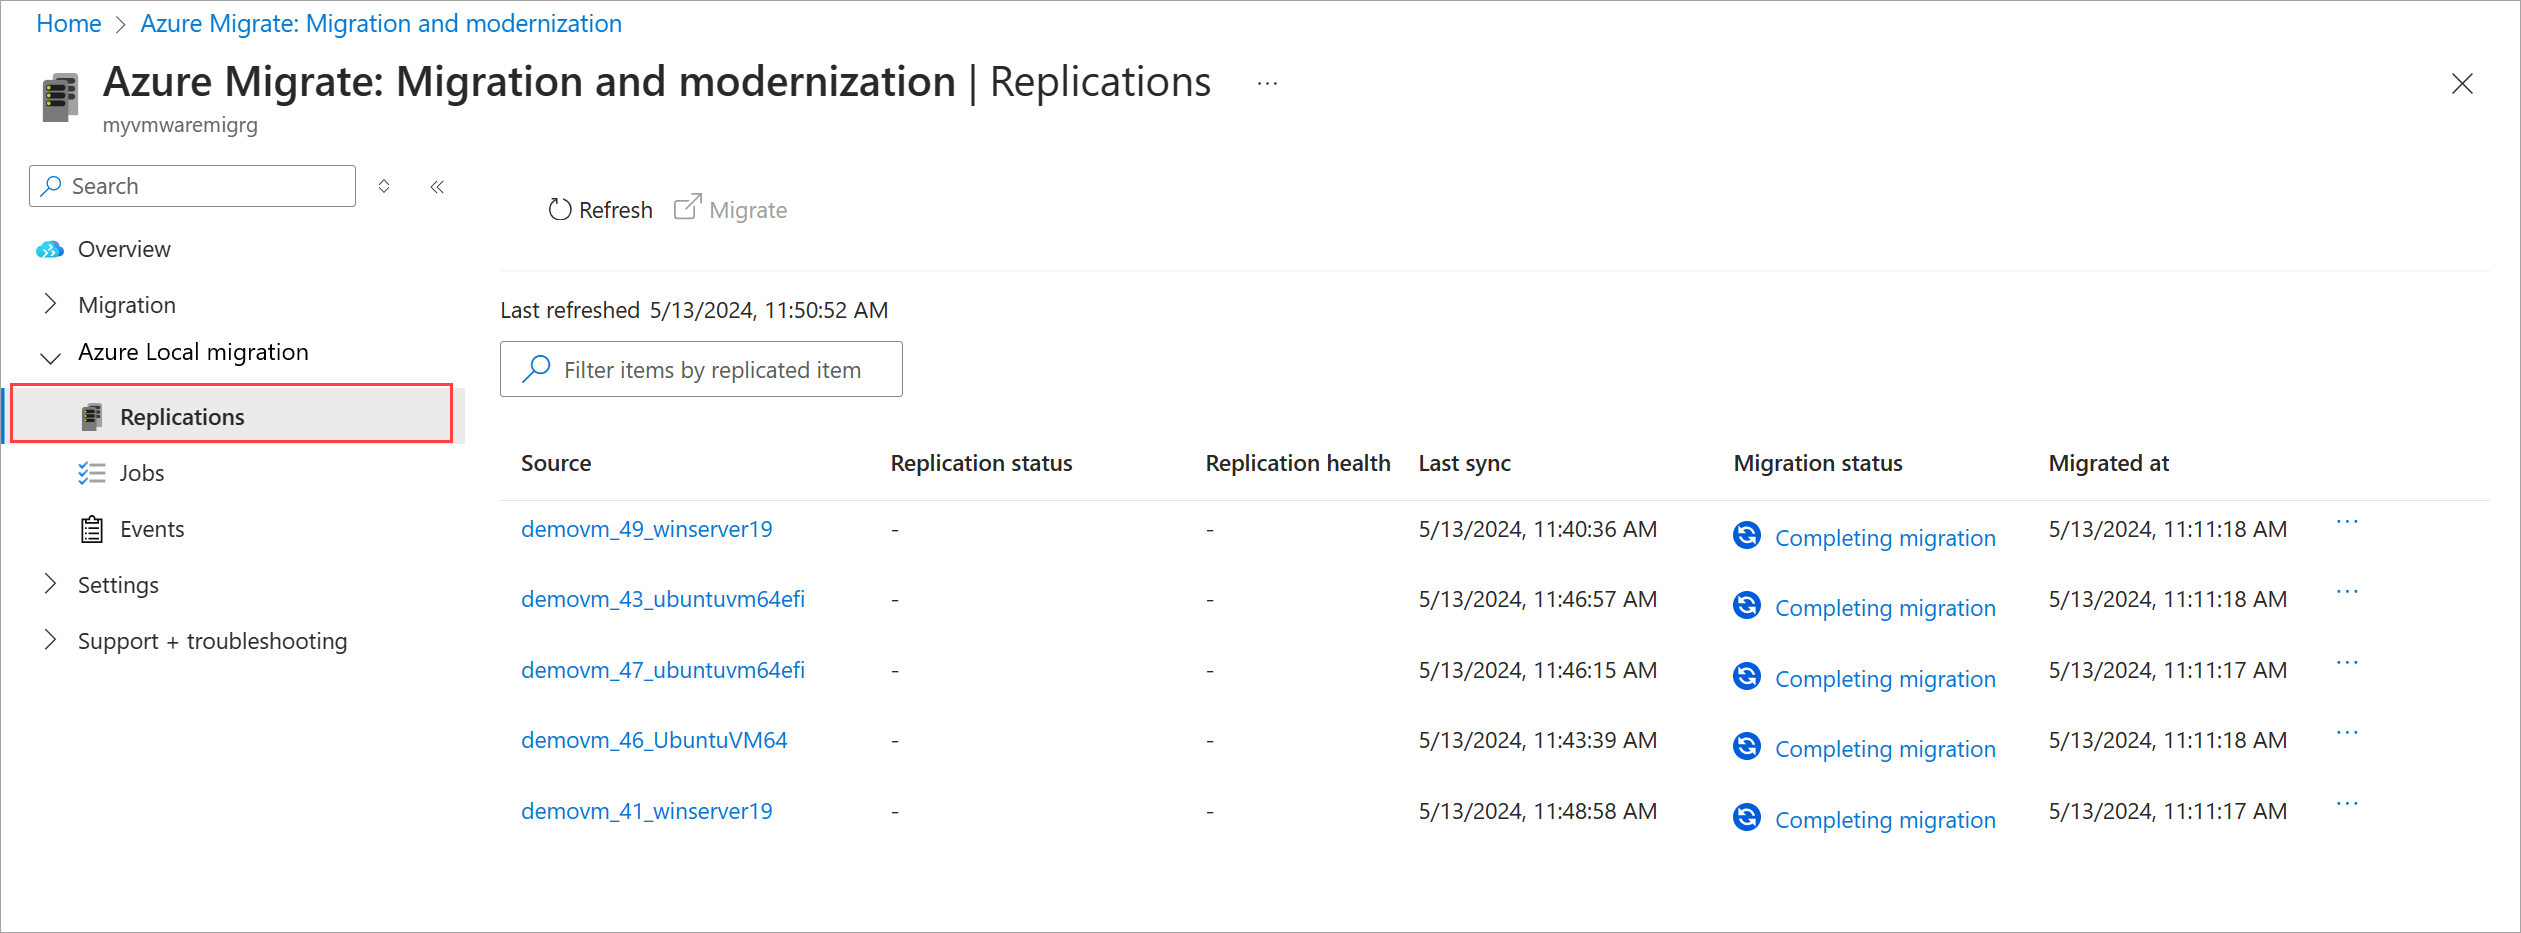
Task: Expand Support + troubleshooting
Action: [49, 640]
